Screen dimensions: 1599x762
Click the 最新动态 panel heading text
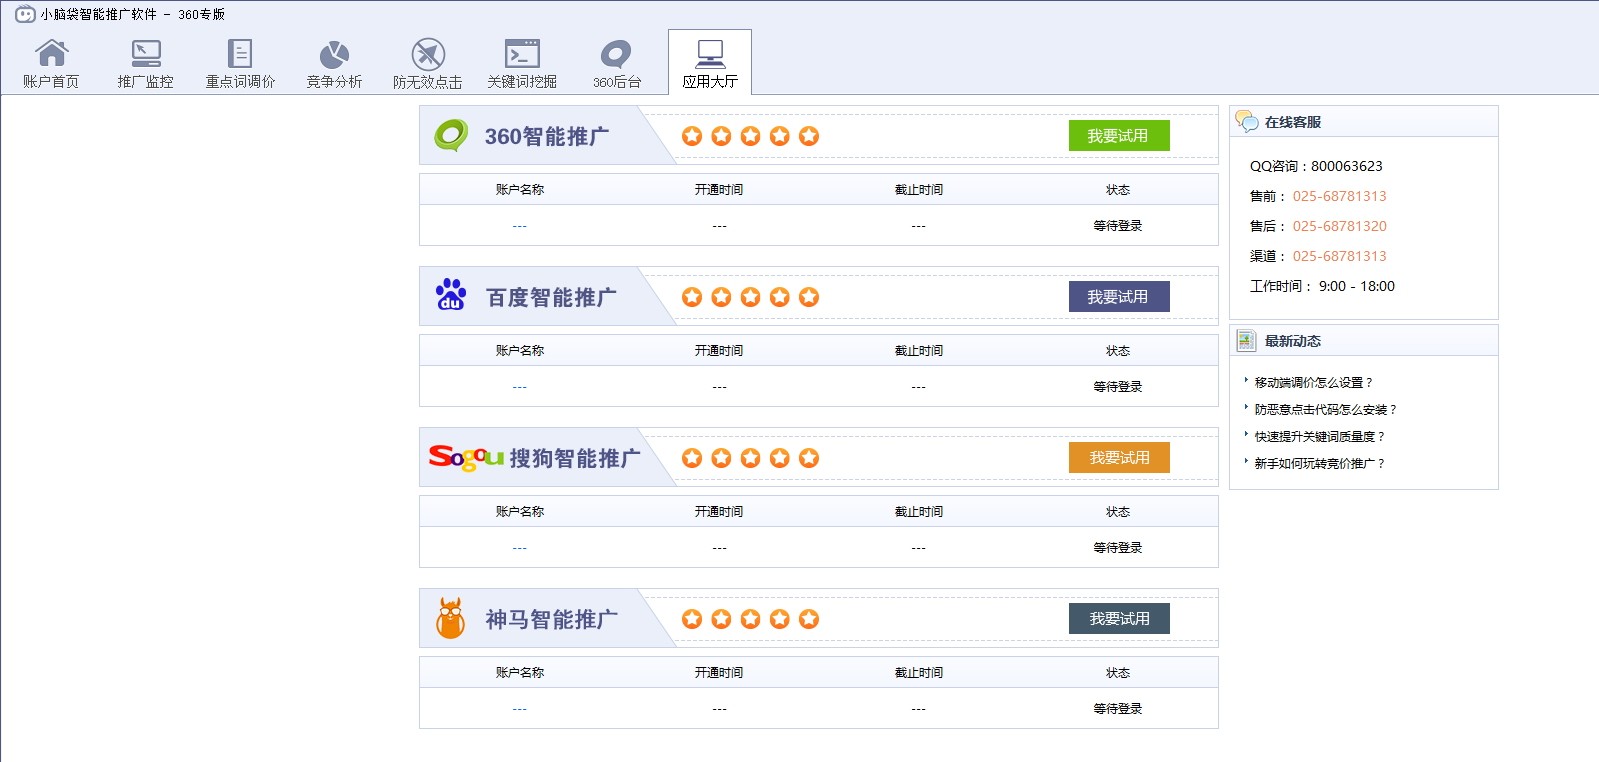(1293, 341)
